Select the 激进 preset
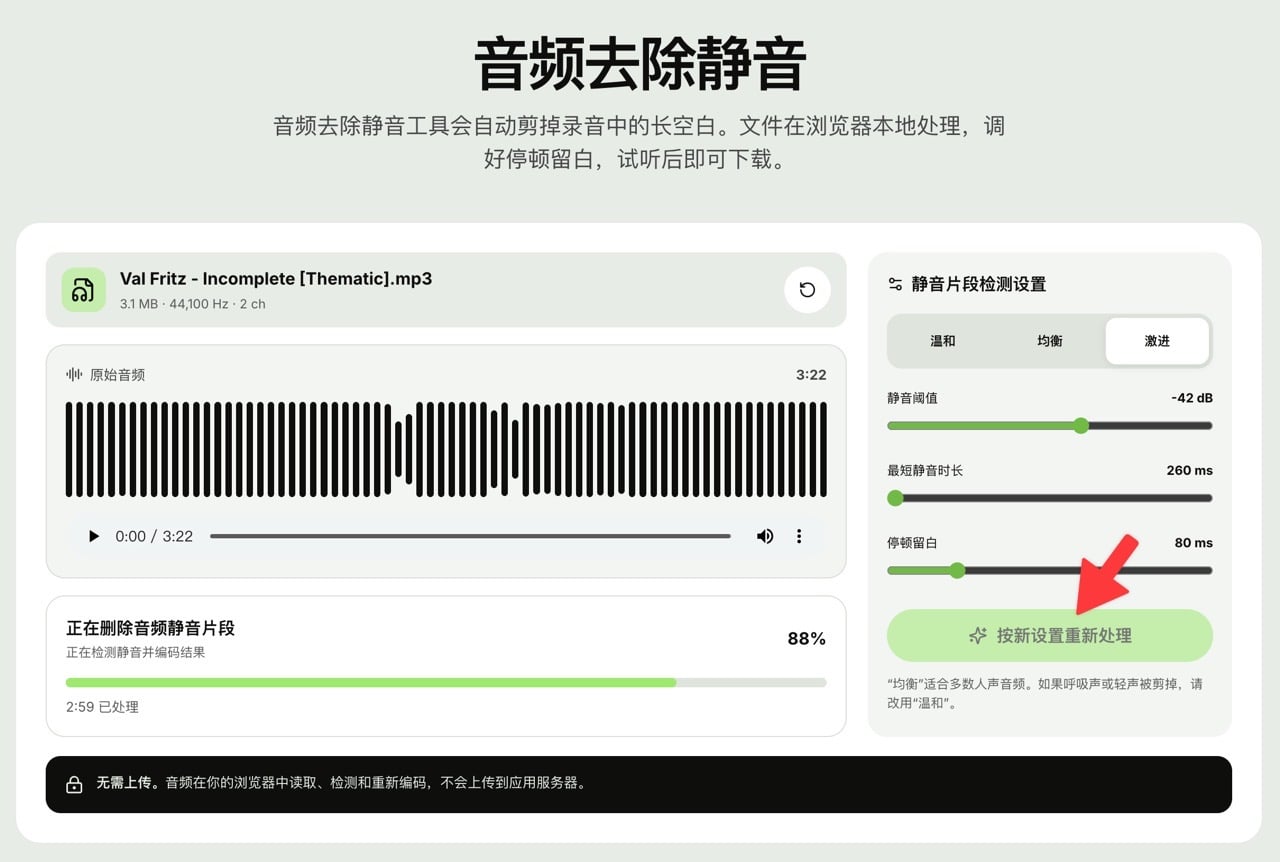This screenshot has height=862, width=1280. point(1157,341)
